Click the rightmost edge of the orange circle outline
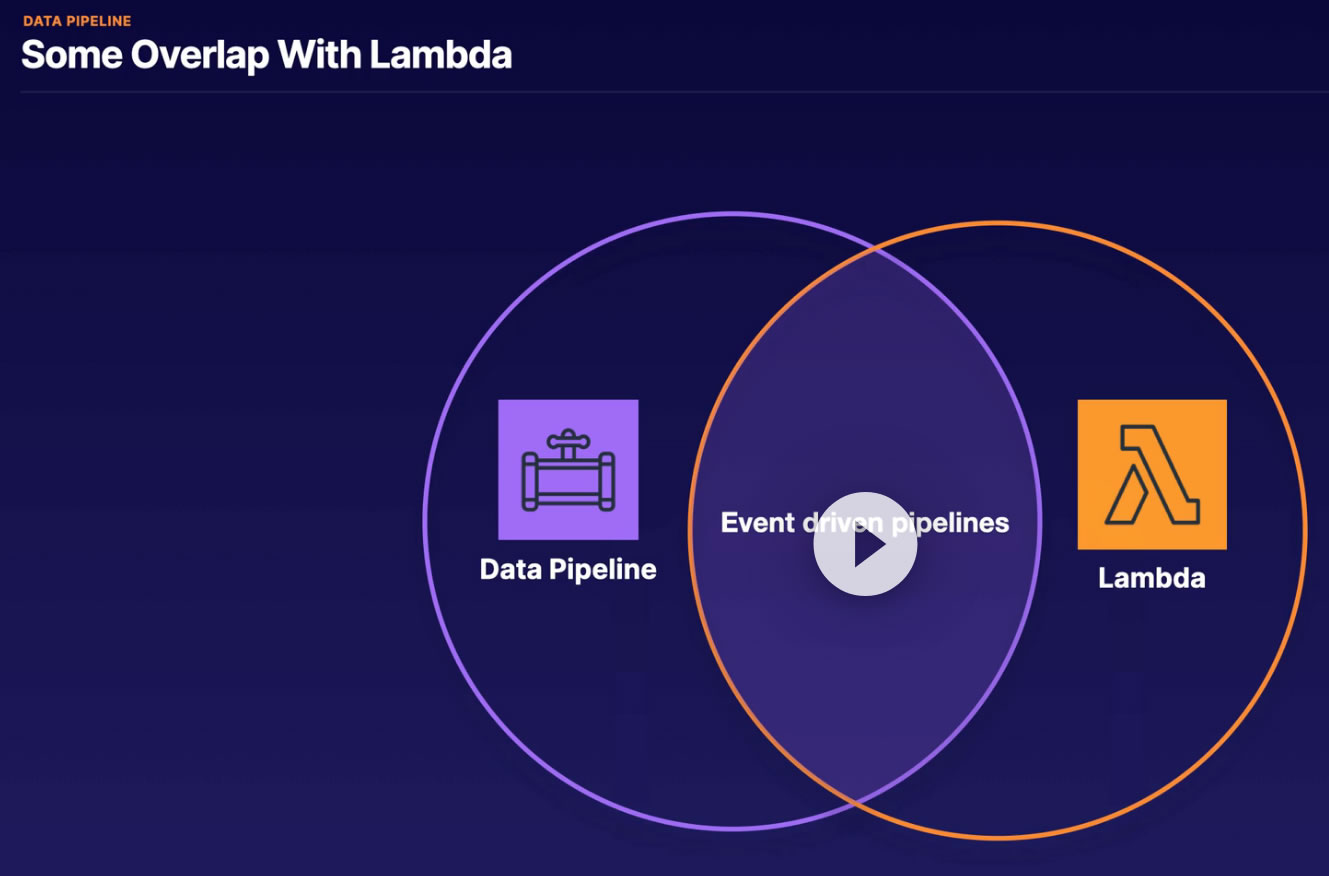 click(1305, 530)
